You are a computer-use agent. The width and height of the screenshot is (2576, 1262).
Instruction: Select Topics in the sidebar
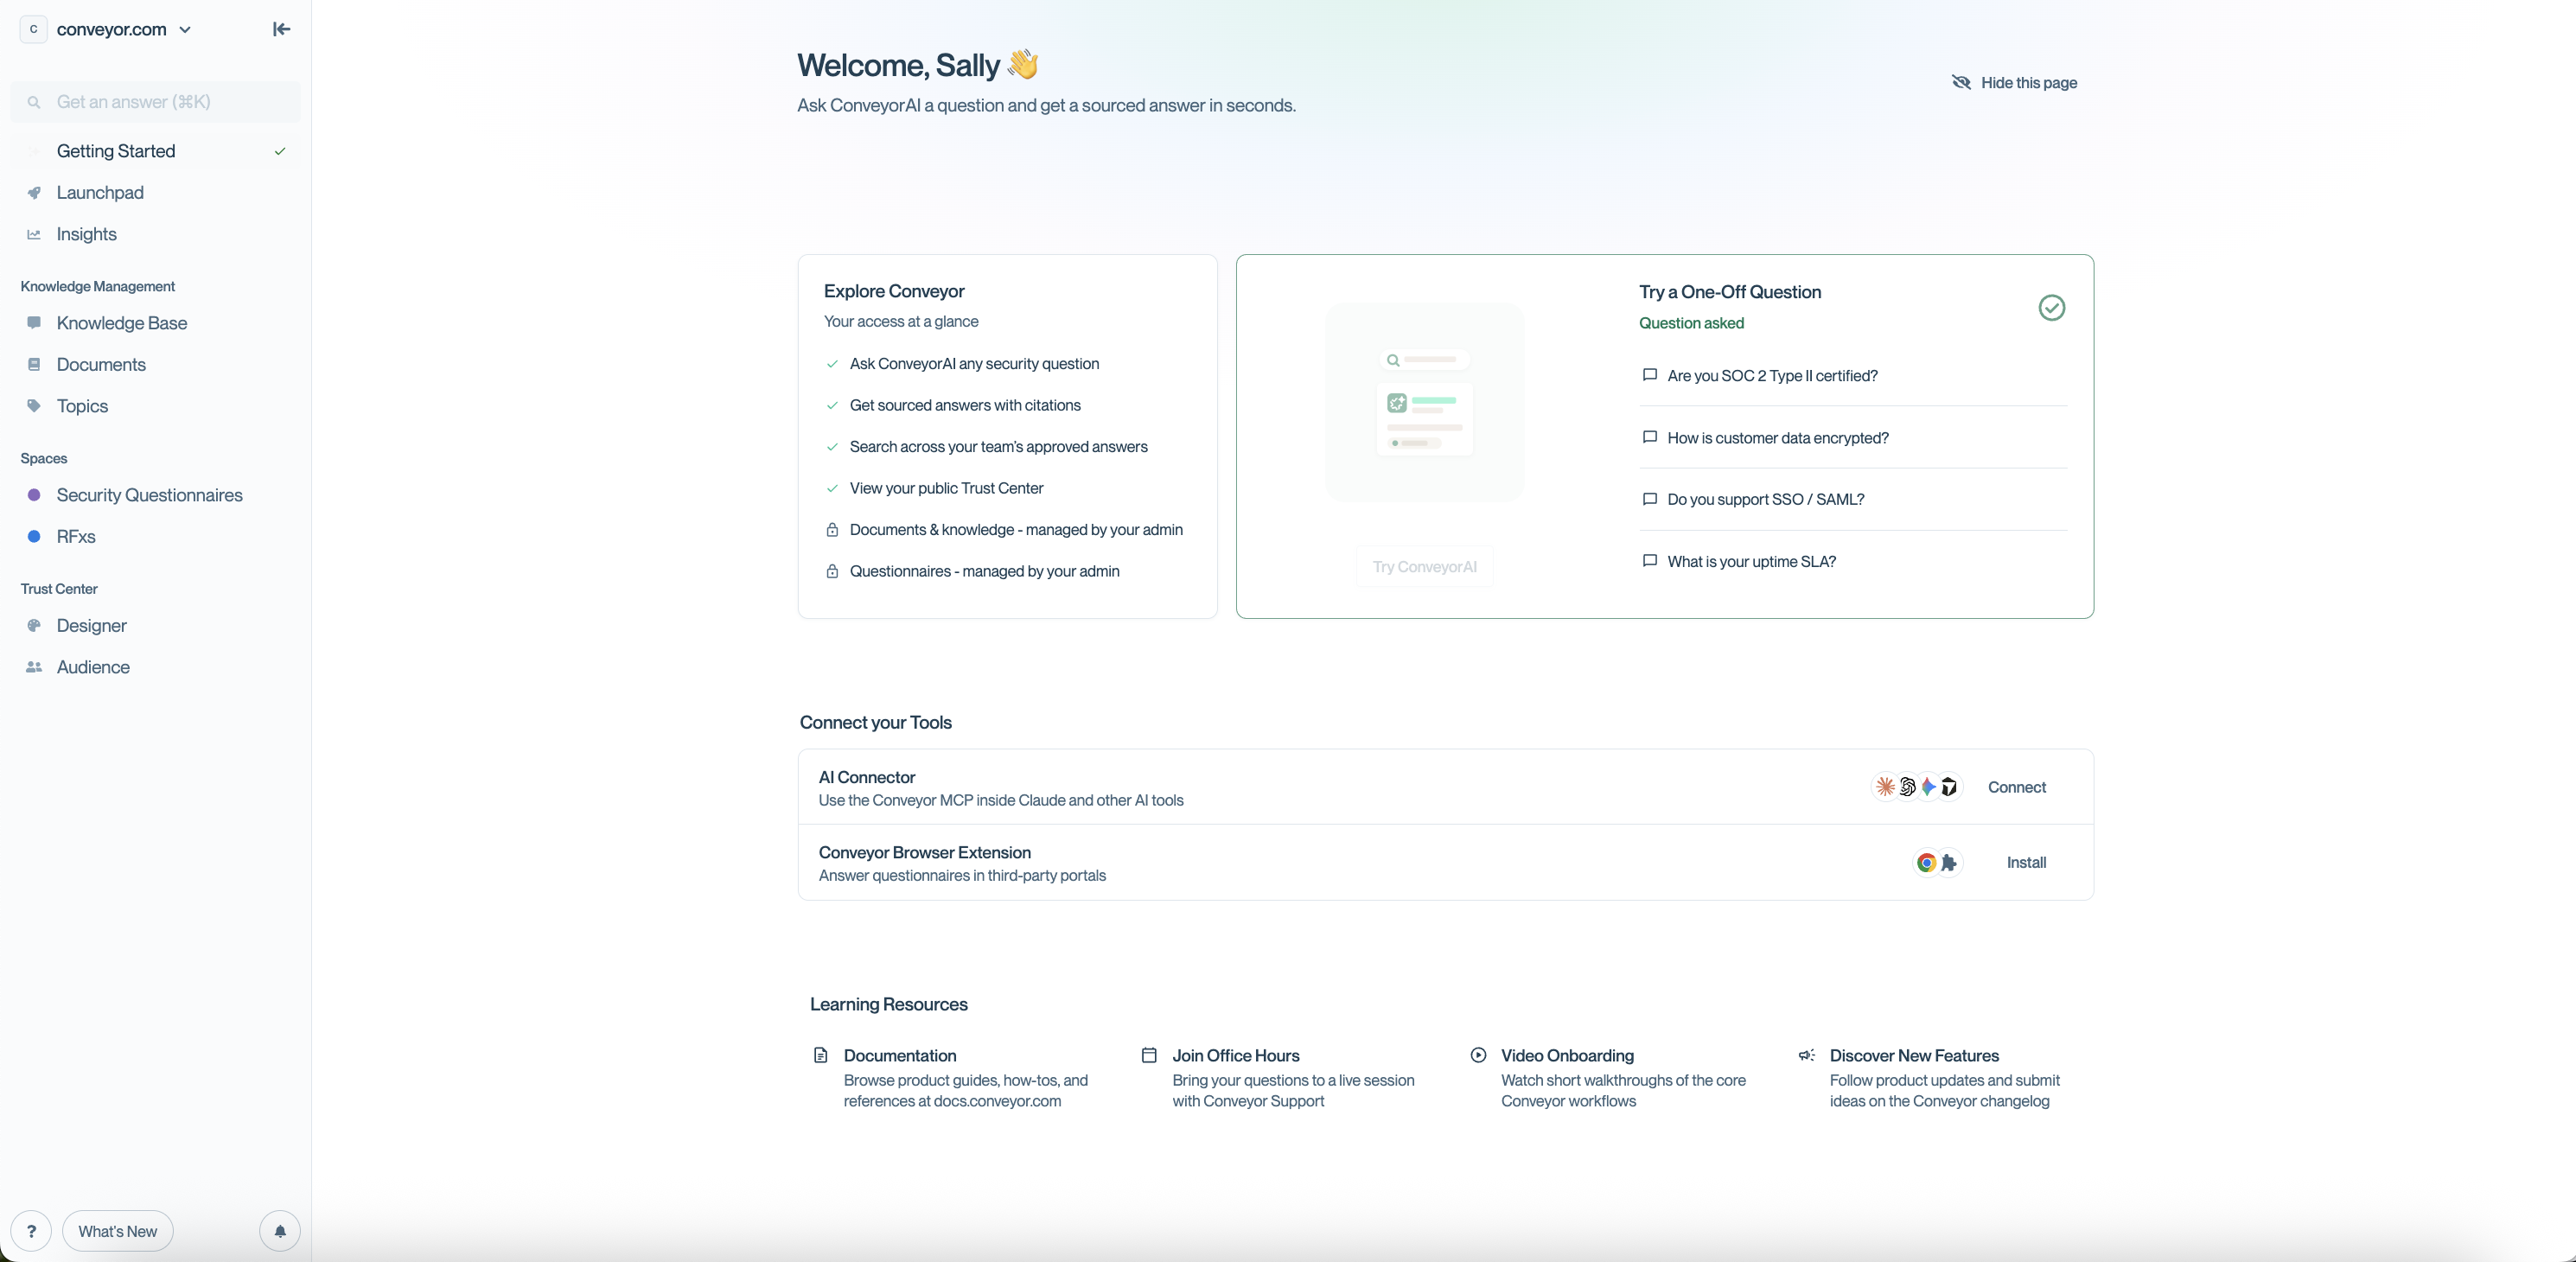pos(156,406)
